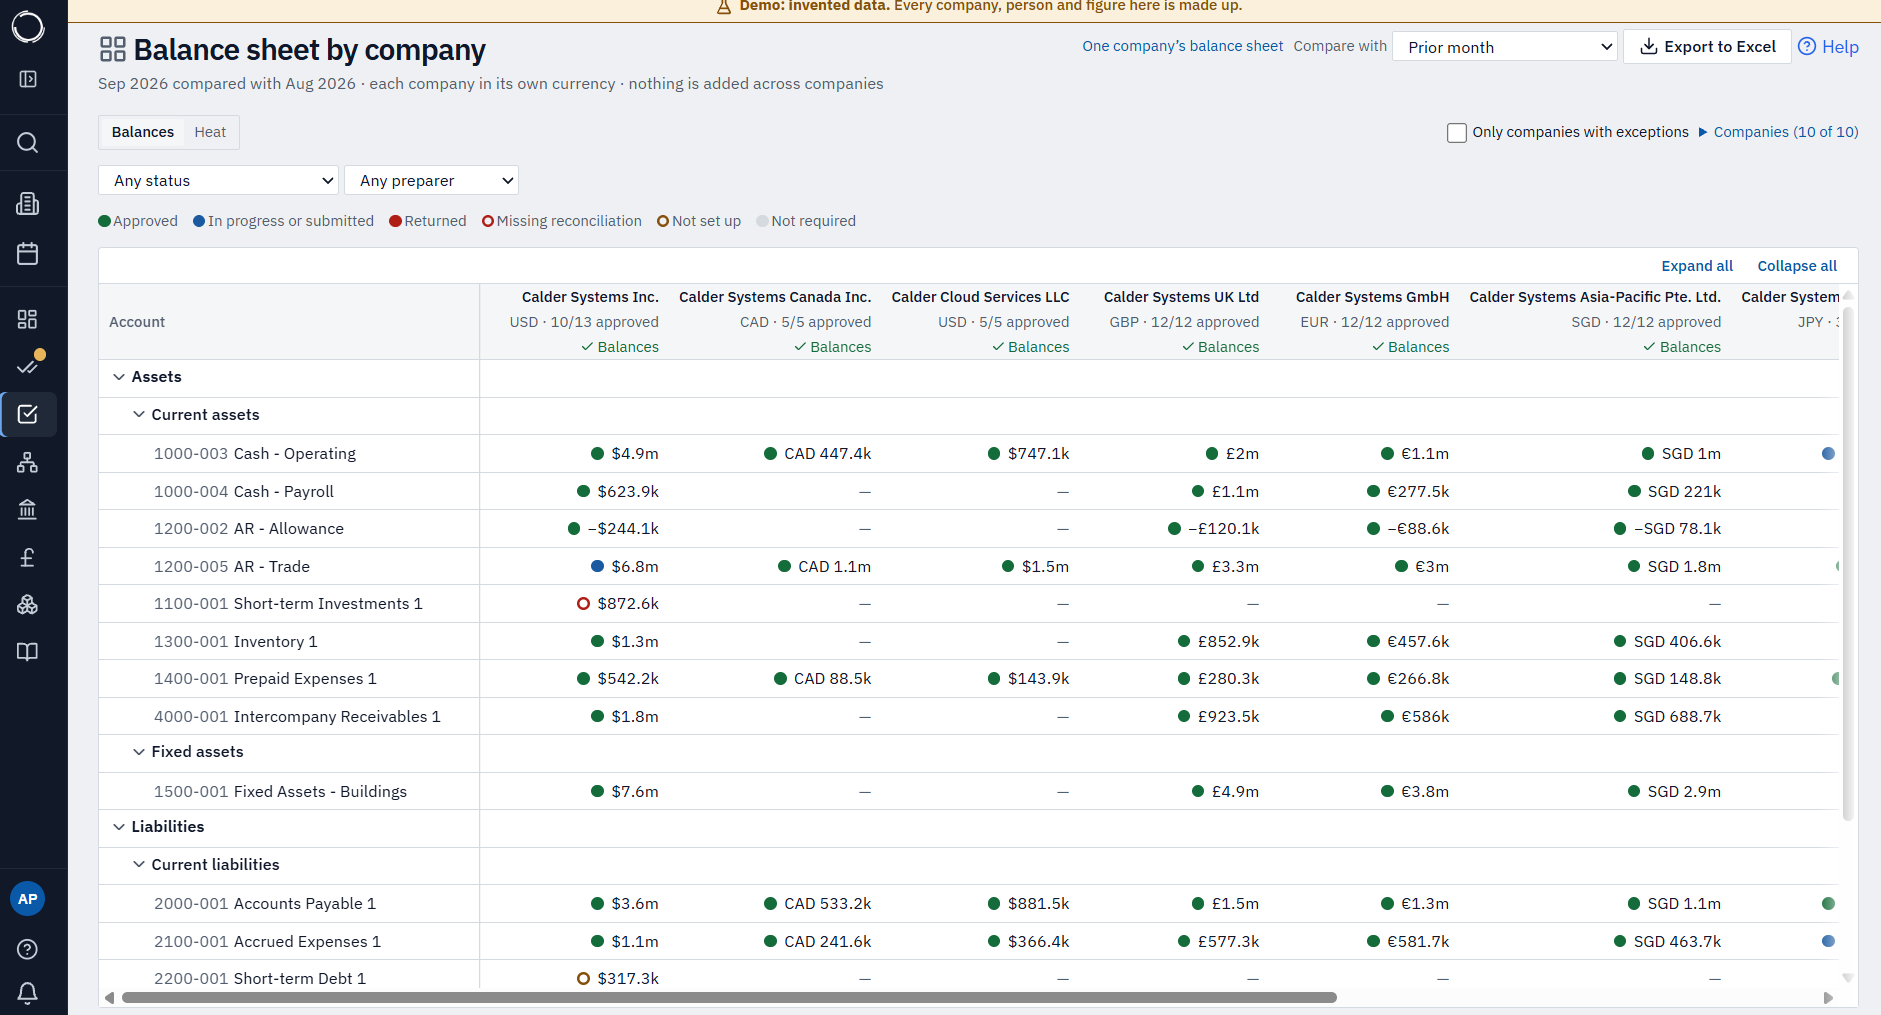The image size is (1881, 1015).
Task: Open the Help link at top right
Action: (x=1829, y=47)
